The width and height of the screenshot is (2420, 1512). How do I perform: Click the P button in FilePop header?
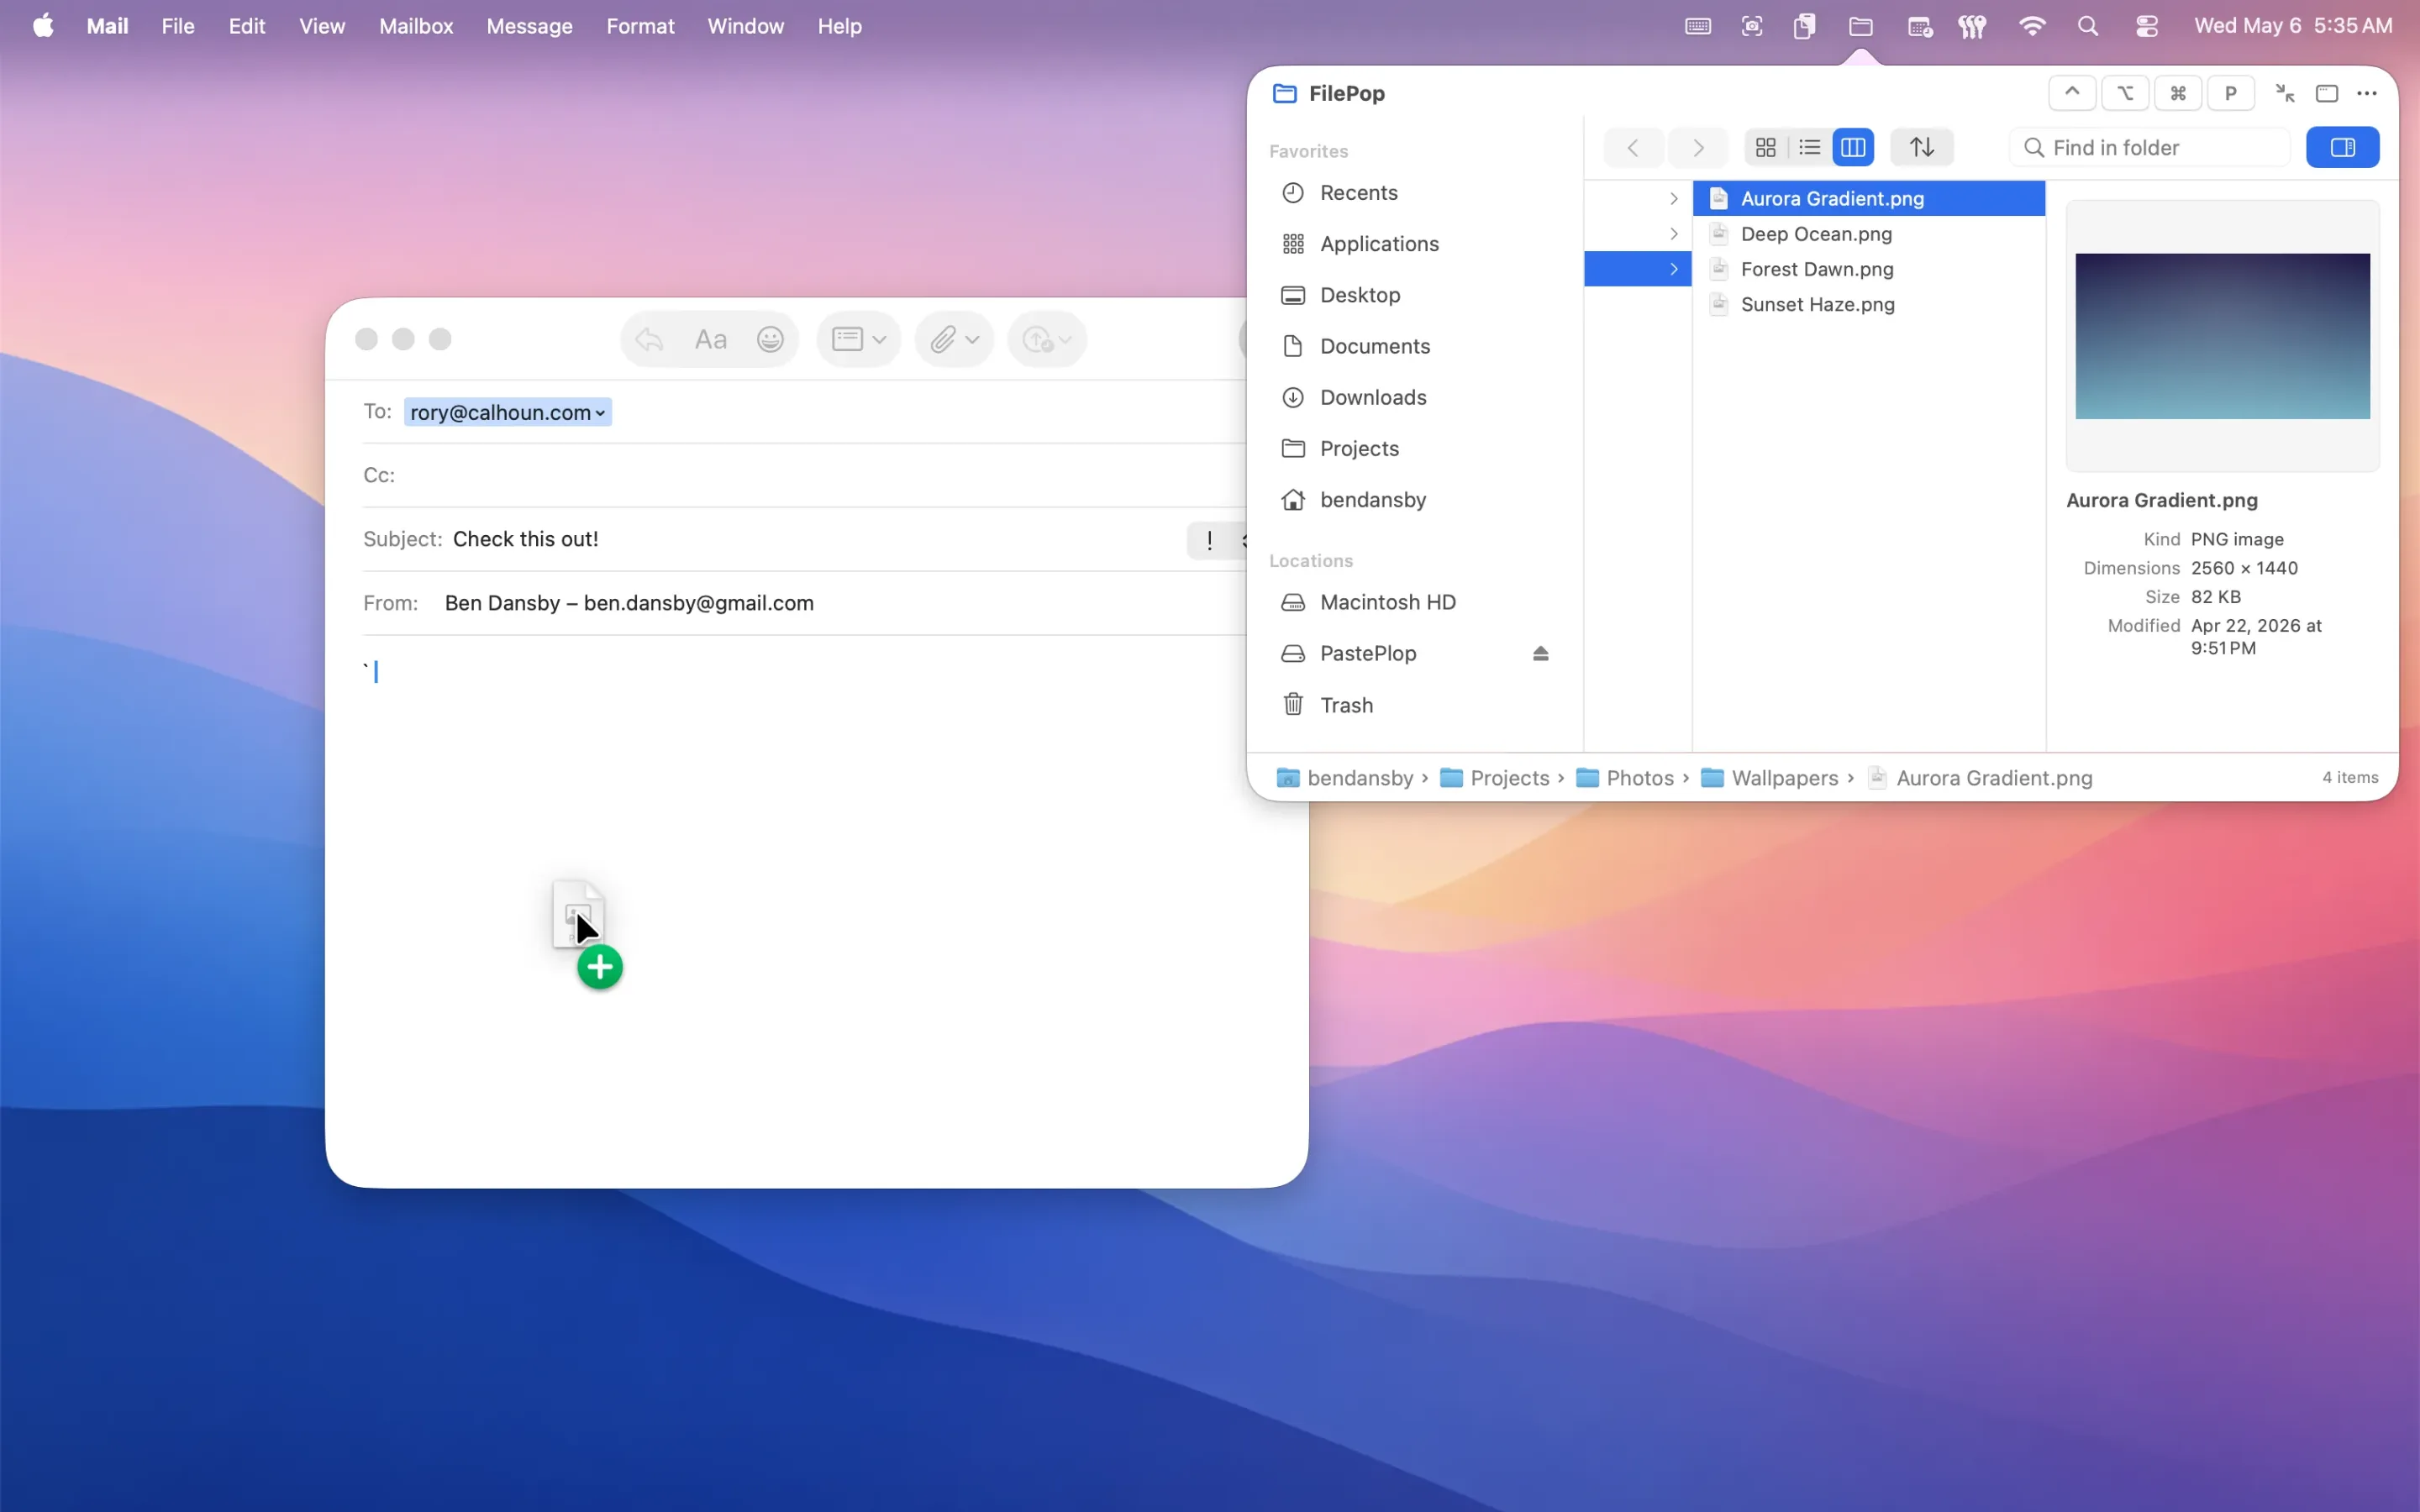[2230, 93]
